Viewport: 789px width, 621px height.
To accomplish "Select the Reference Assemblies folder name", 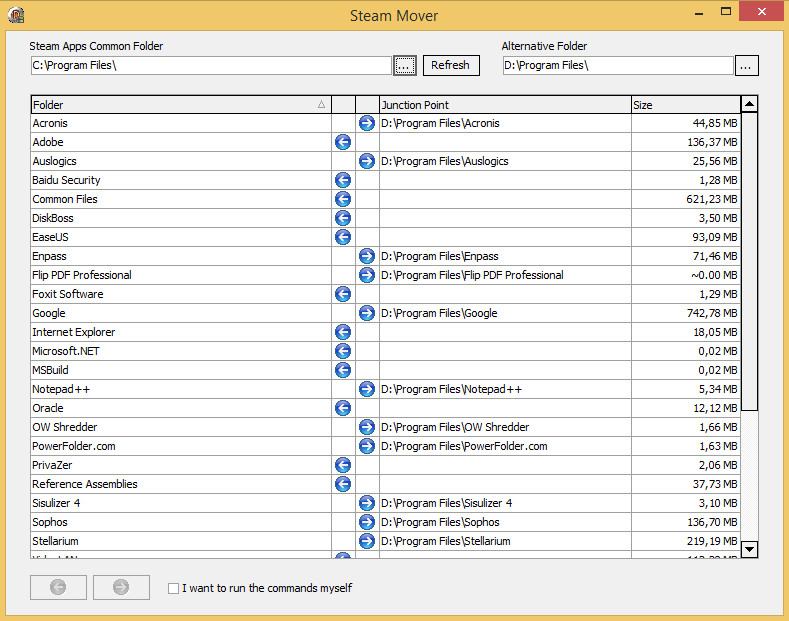I will [x=85, y=484].
